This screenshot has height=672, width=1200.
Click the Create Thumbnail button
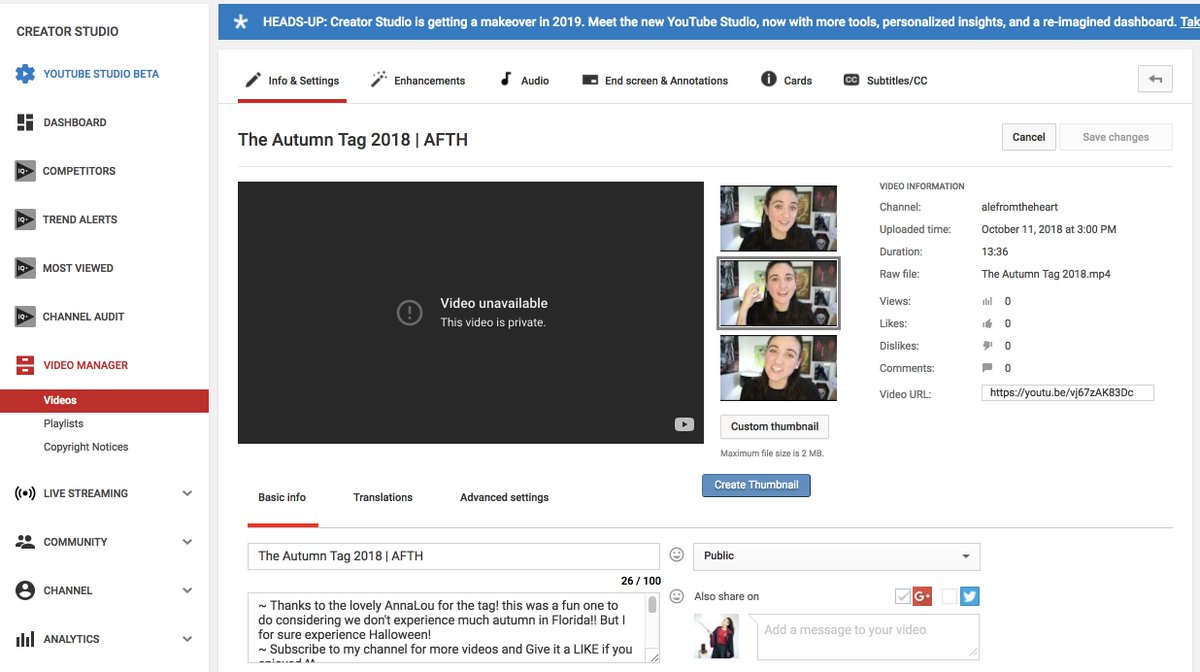coord(756,485)
